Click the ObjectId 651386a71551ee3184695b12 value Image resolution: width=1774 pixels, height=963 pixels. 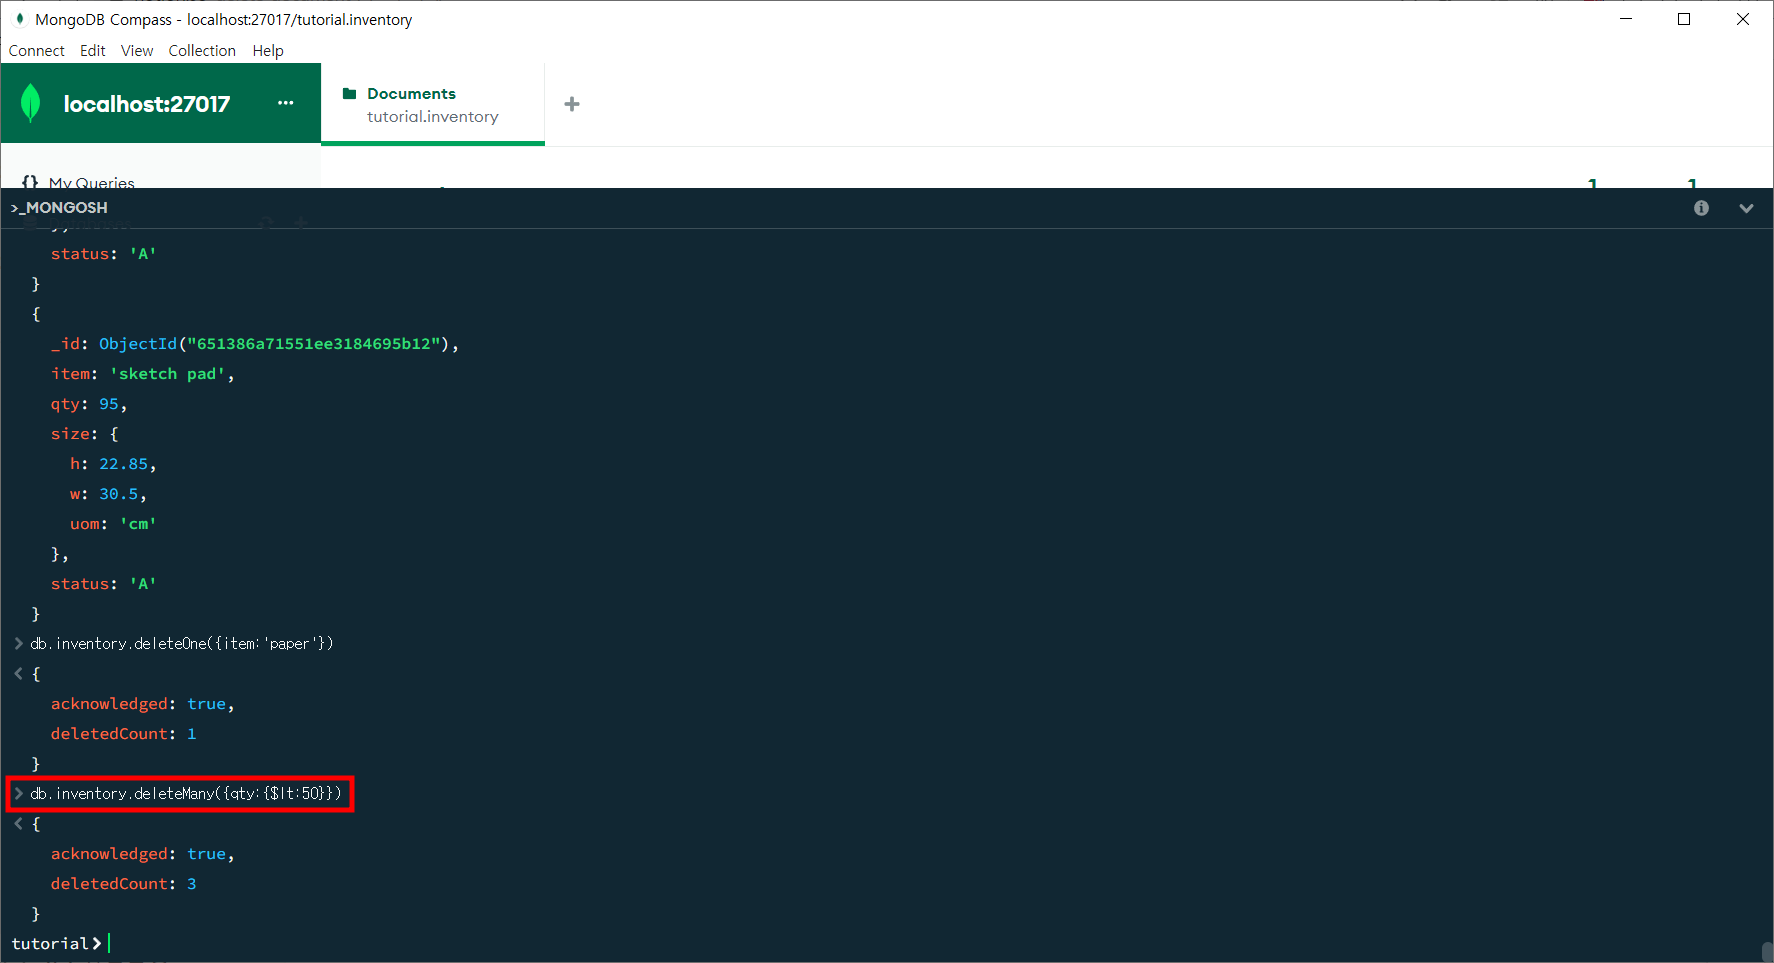[314, 344]
